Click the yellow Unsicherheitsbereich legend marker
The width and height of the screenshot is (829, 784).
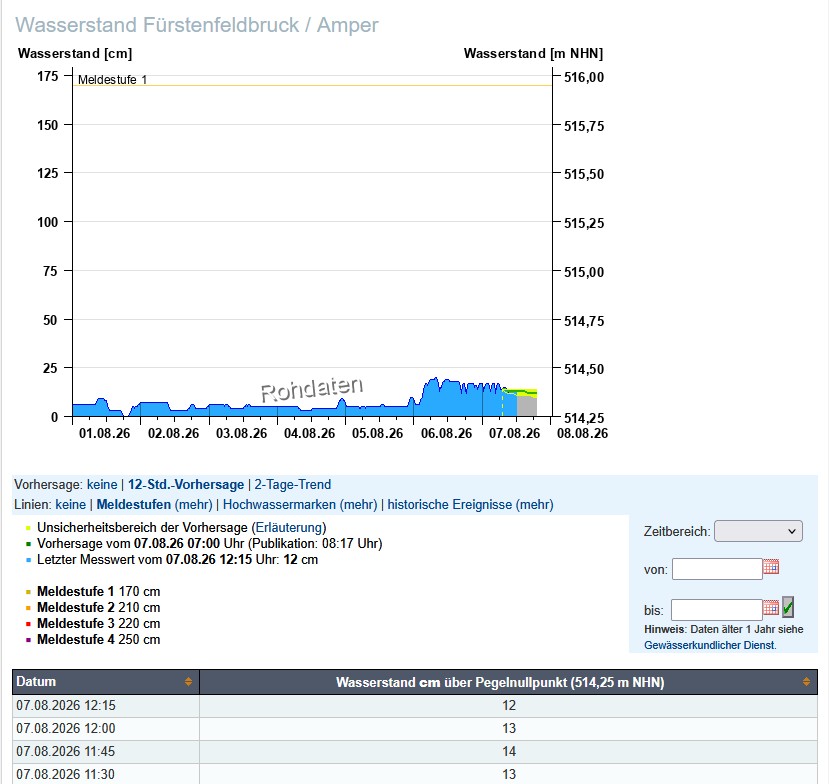[x=29, y=528]
